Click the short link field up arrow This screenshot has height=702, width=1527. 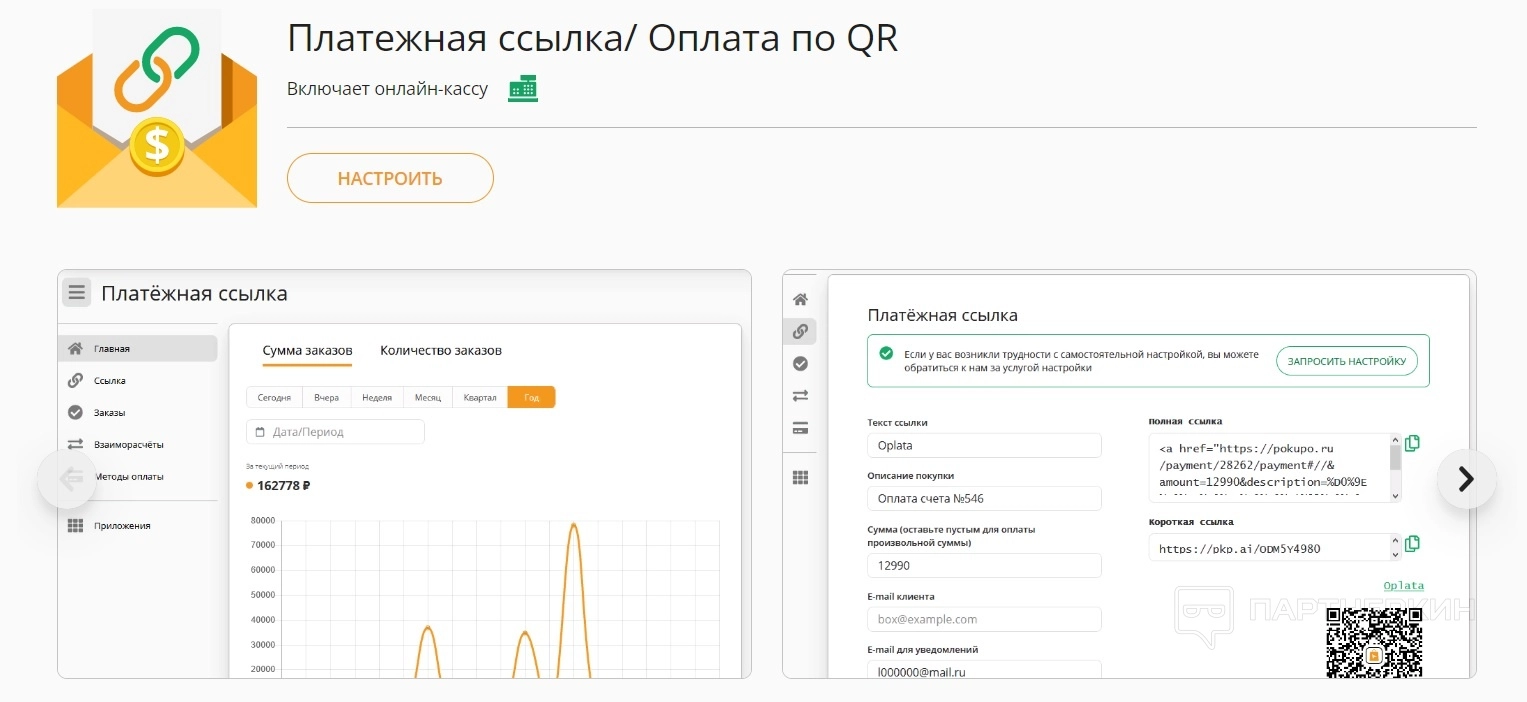click(1396, 541)
